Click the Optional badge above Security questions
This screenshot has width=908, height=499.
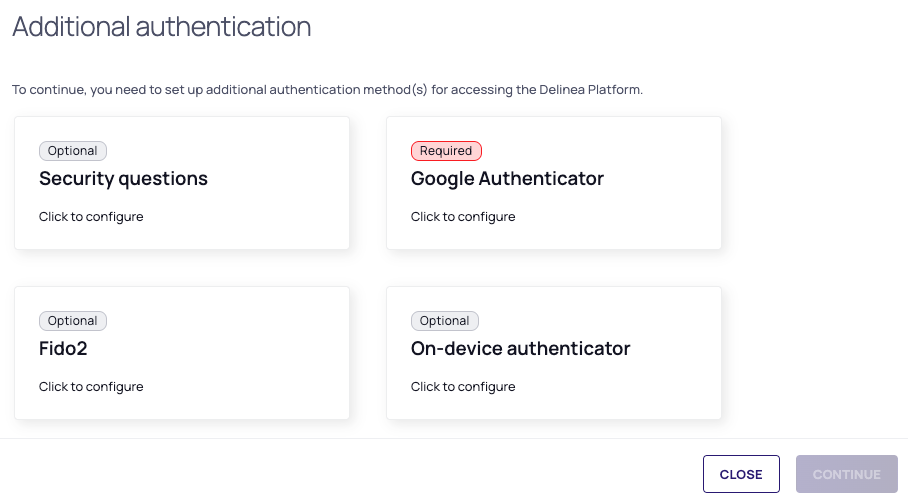coord(73,151)
